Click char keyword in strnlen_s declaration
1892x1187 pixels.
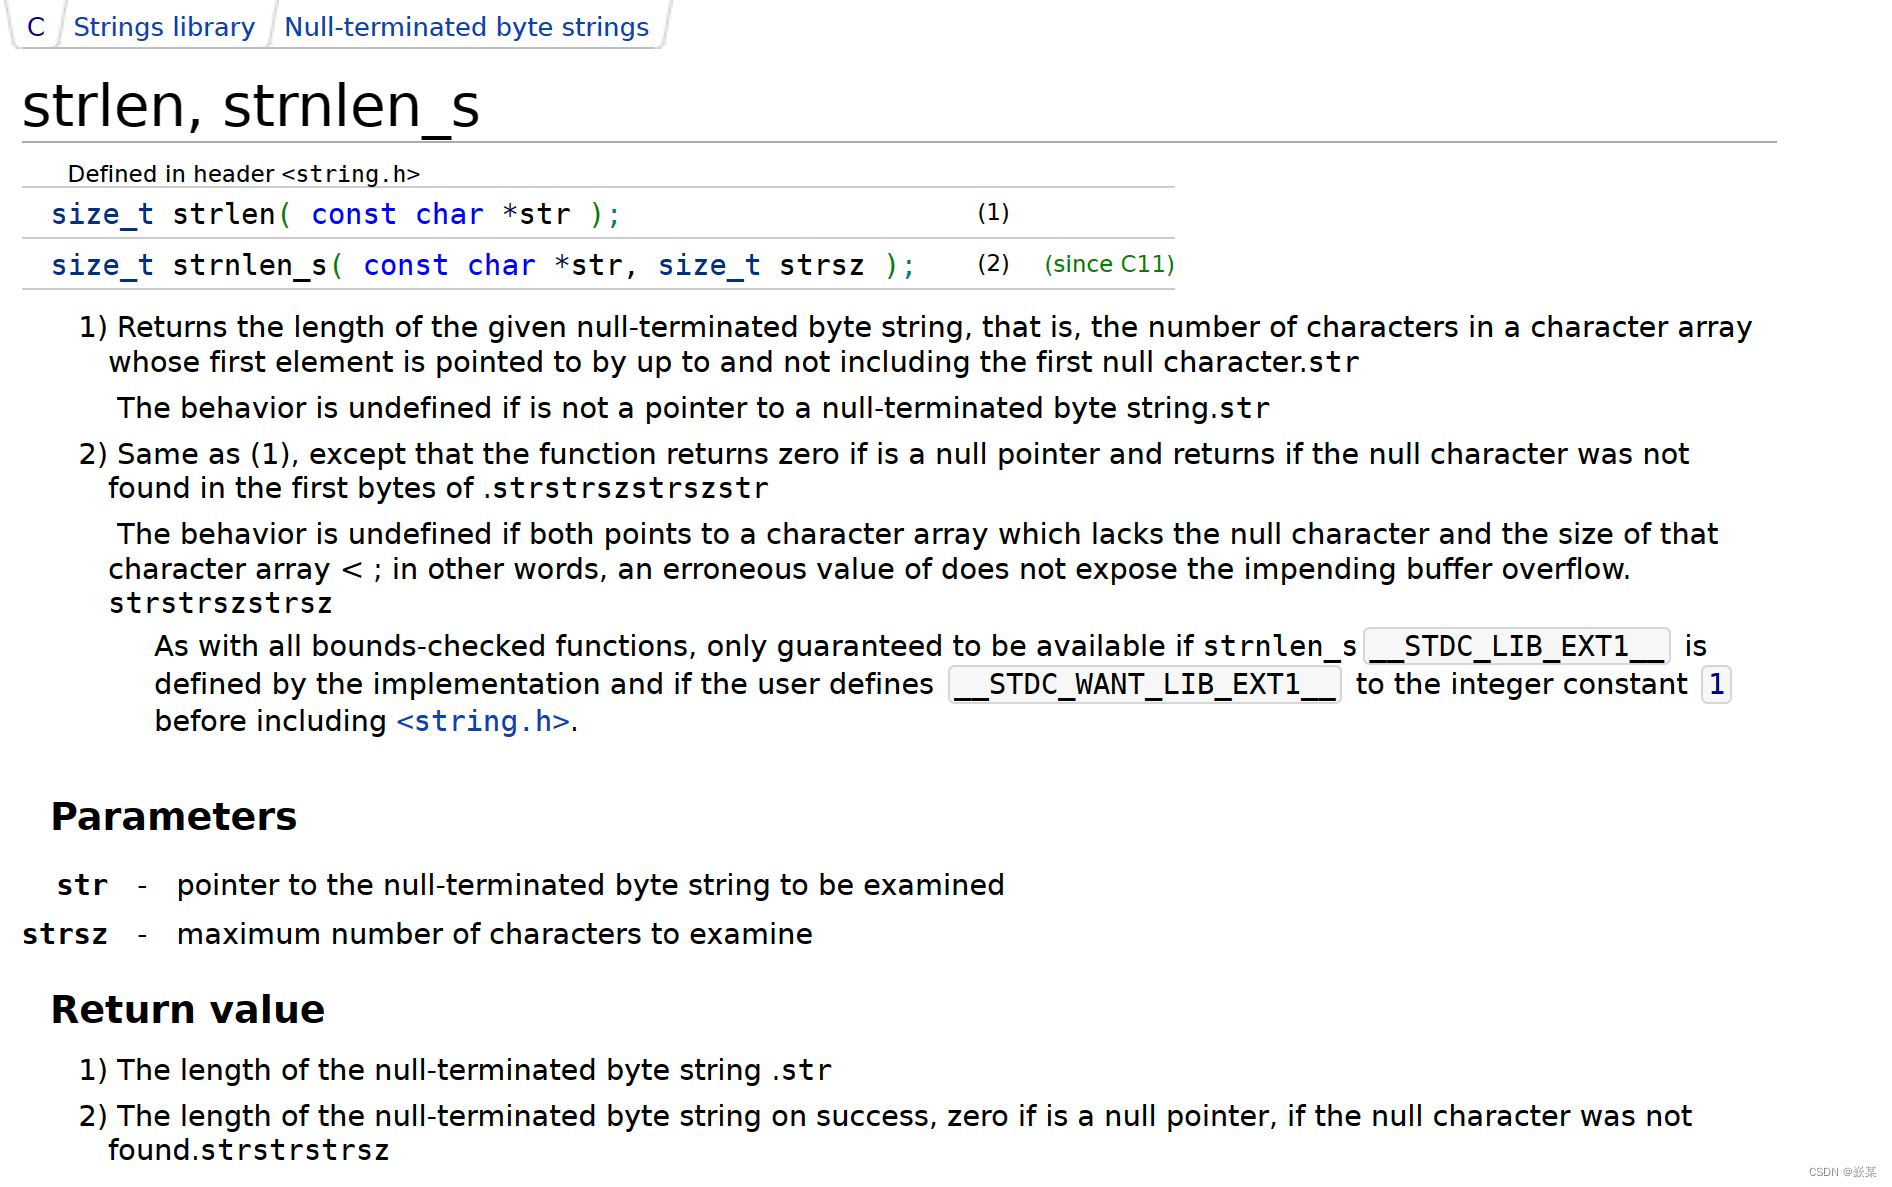pos(501,265)
